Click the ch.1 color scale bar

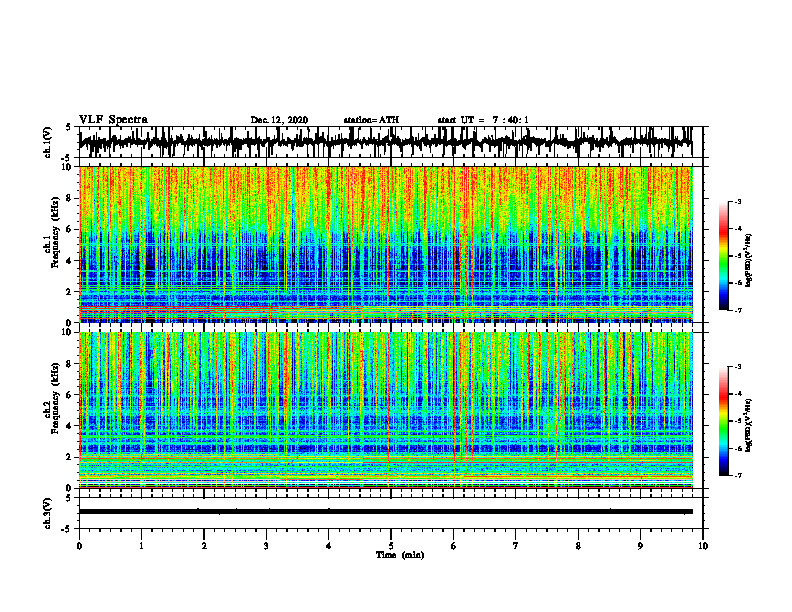[723, 256]
